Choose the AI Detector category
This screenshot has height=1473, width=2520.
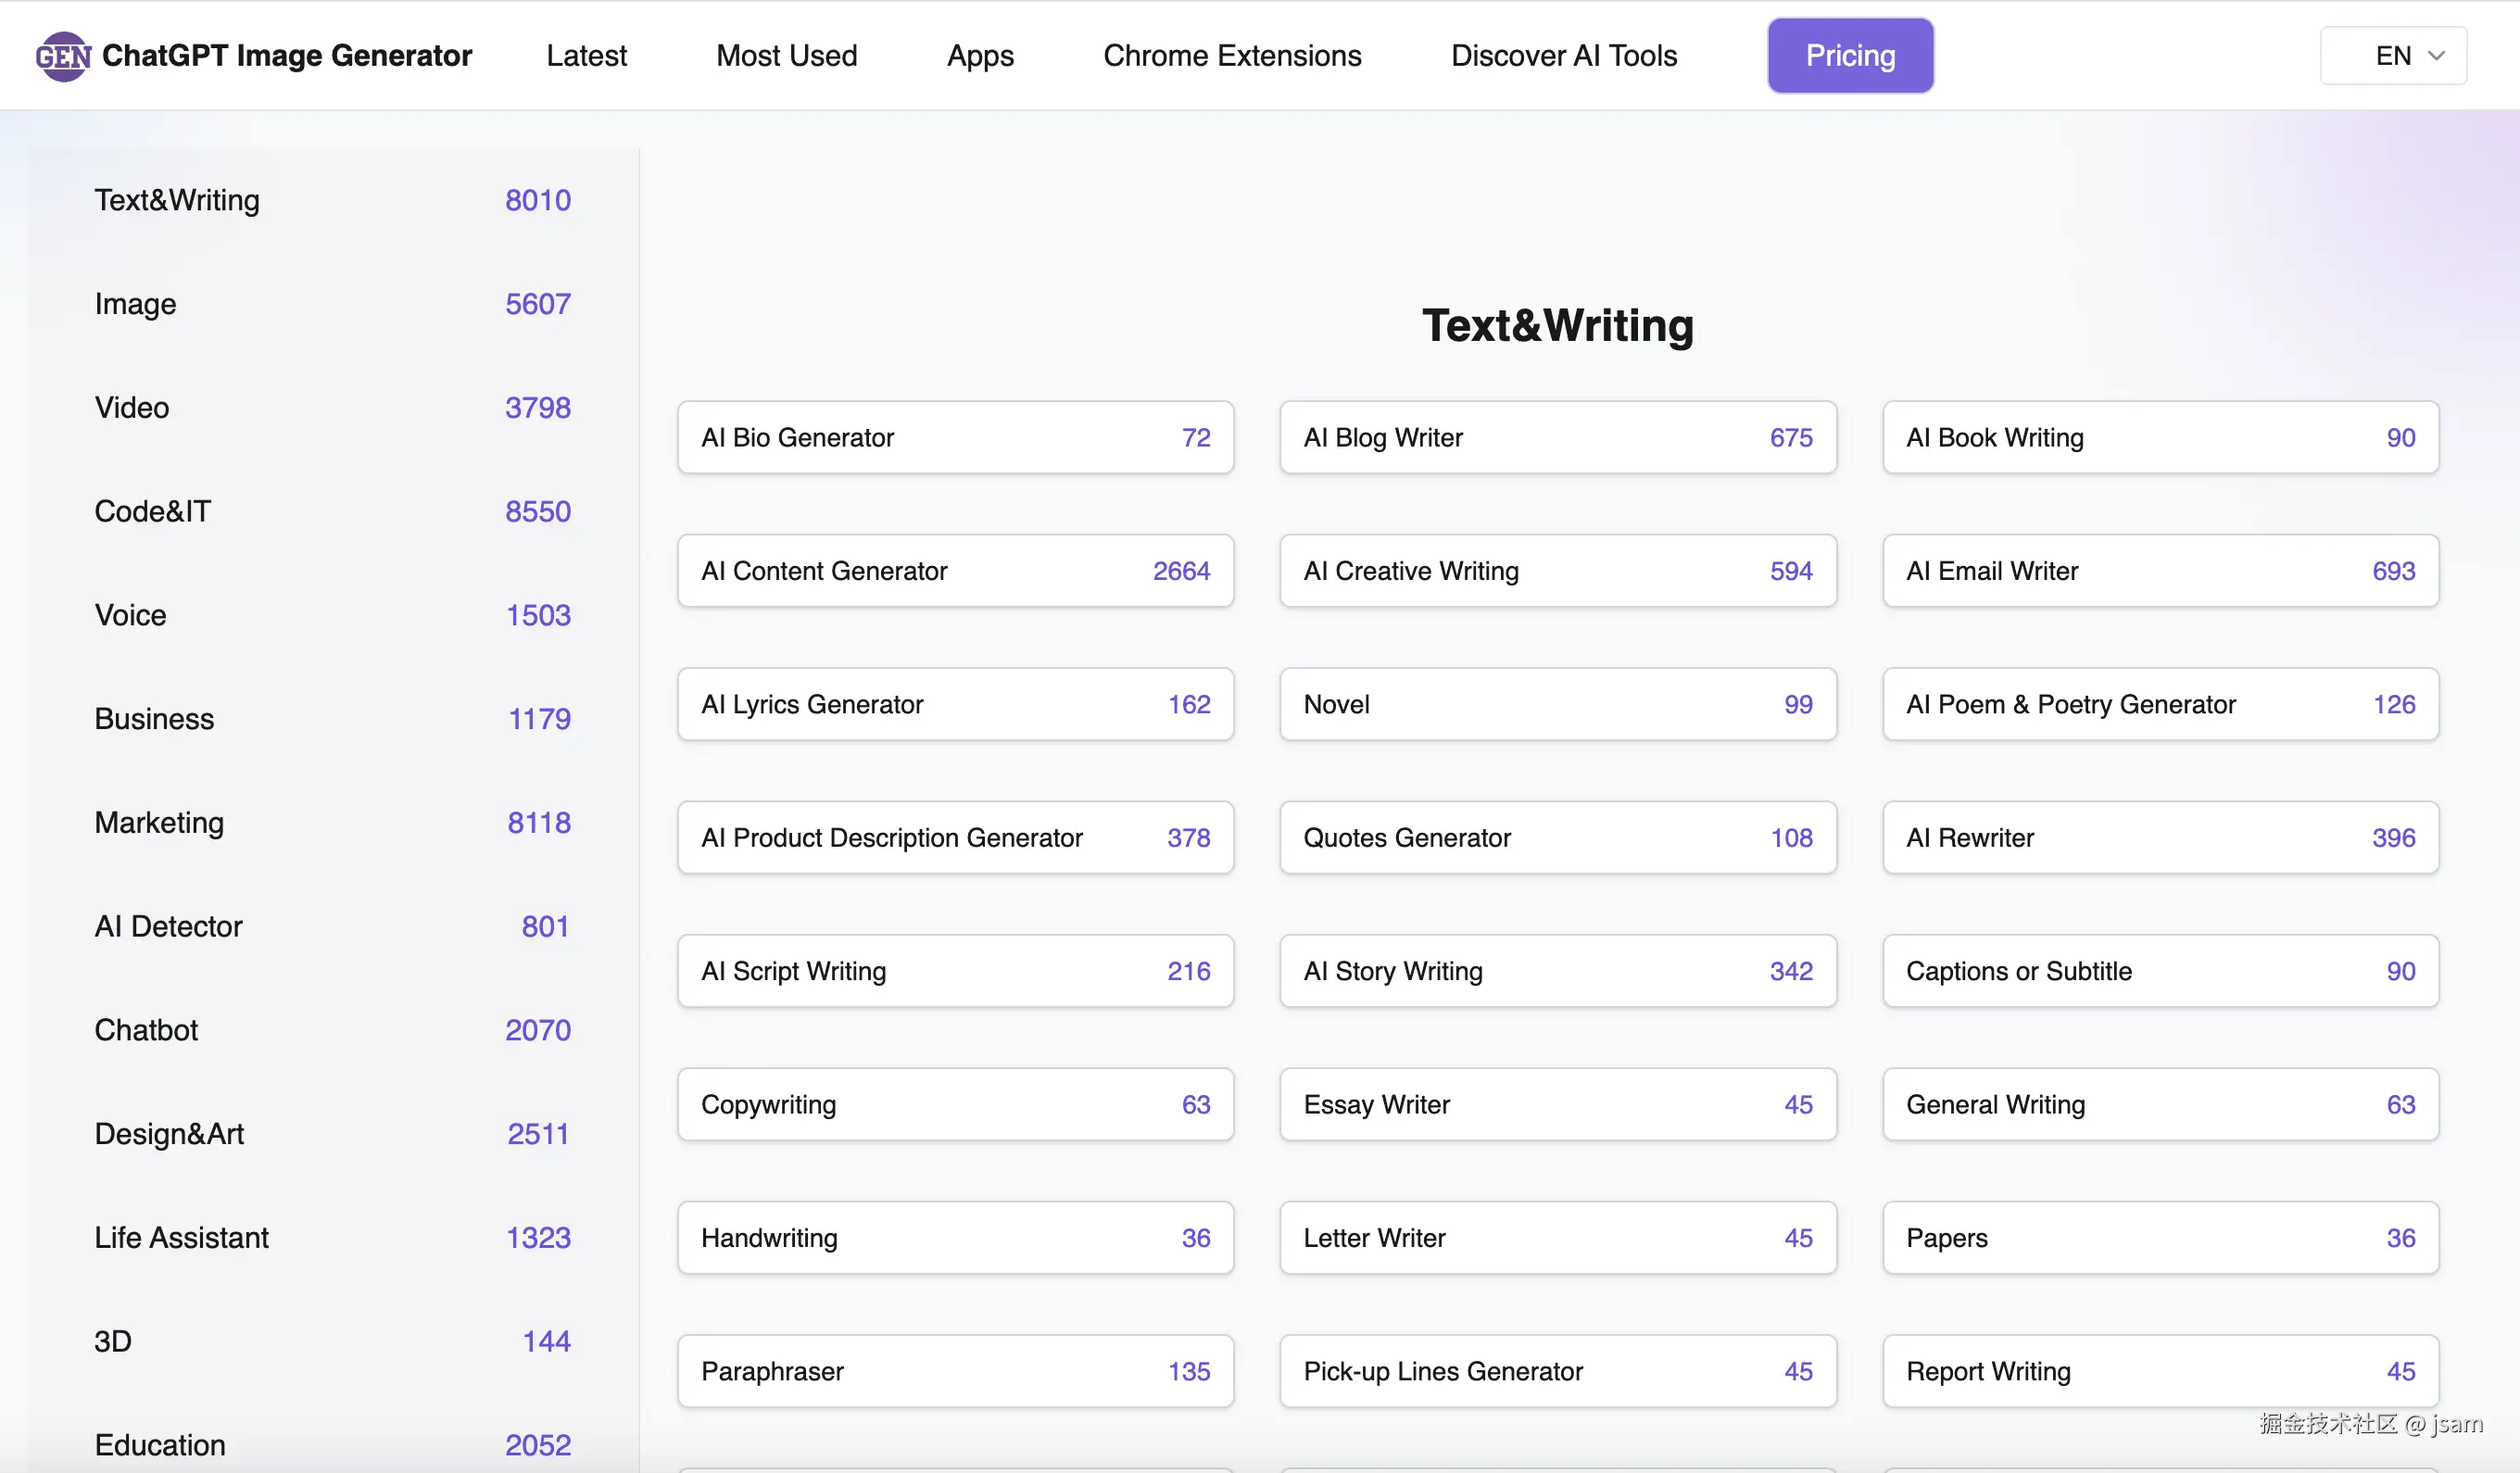tap(168, 926)
